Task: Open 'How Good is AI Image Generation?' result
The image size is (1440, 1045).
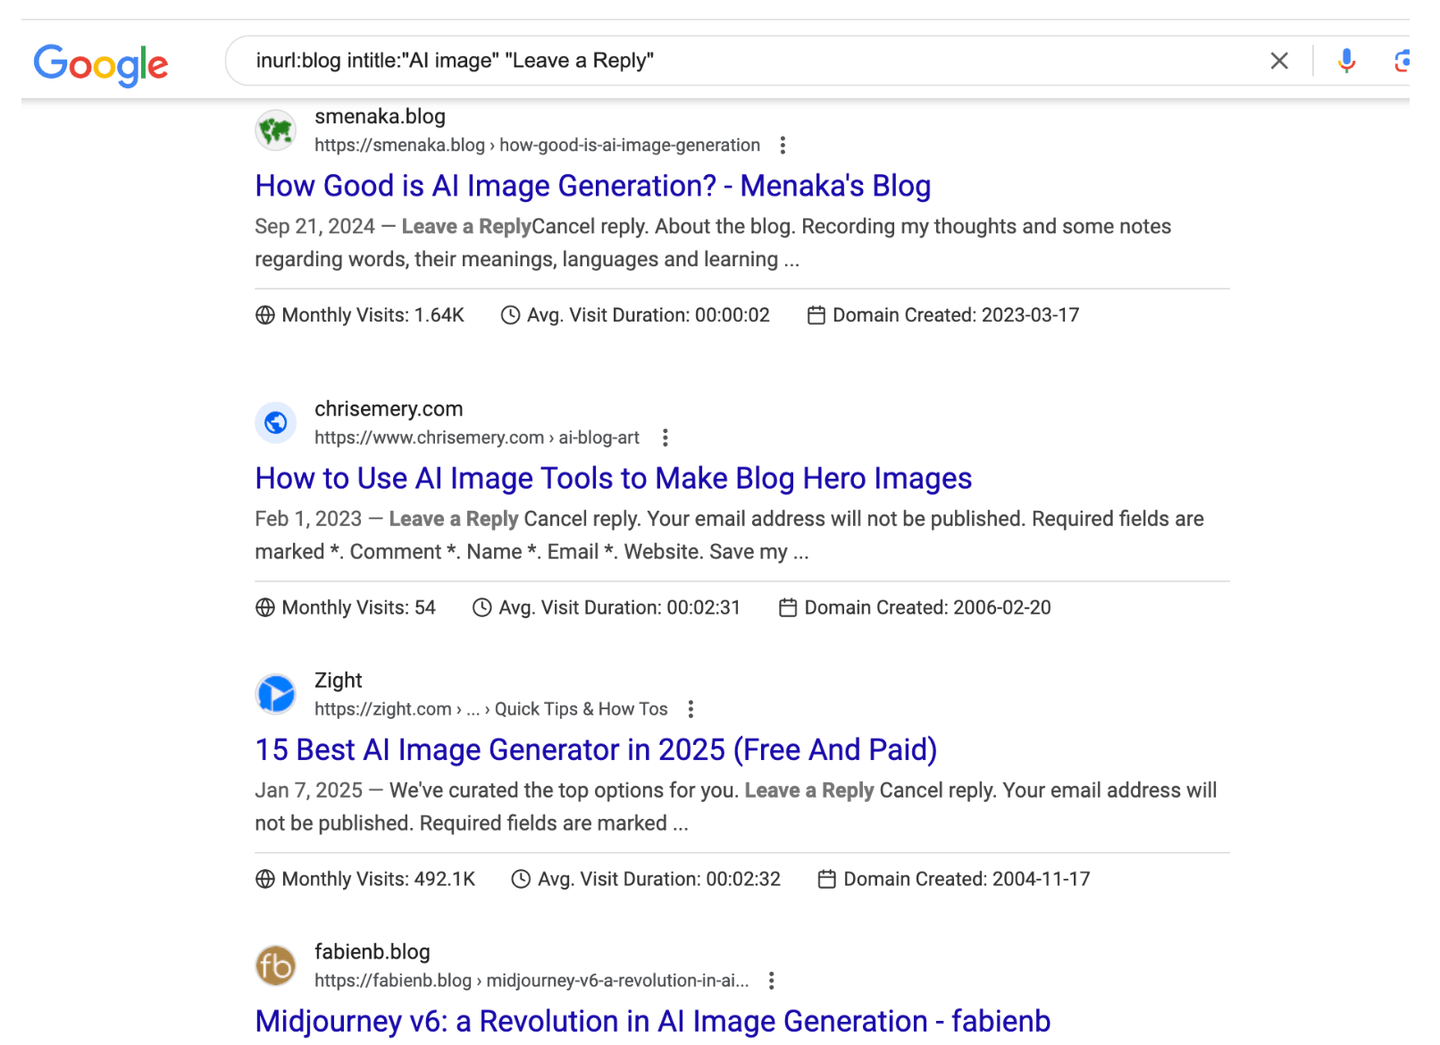Action: click(x=592, y=186)
